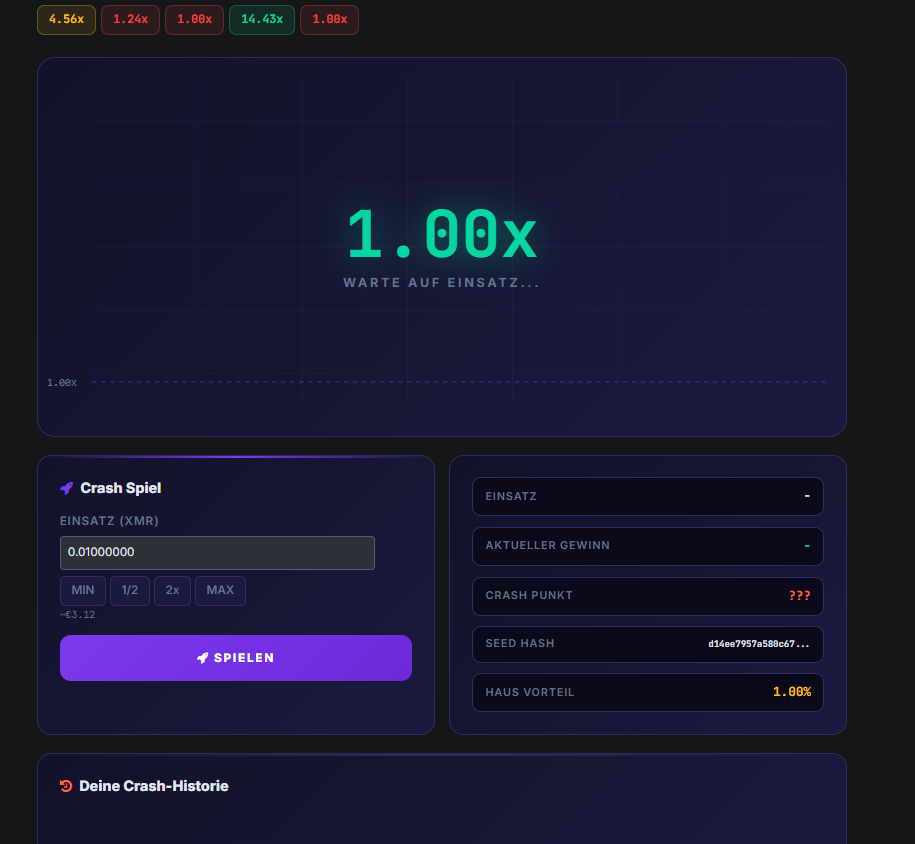Click the rocket icon beside Crash Spiel
This screenshot has height=844, width=915.
(67, 488)
